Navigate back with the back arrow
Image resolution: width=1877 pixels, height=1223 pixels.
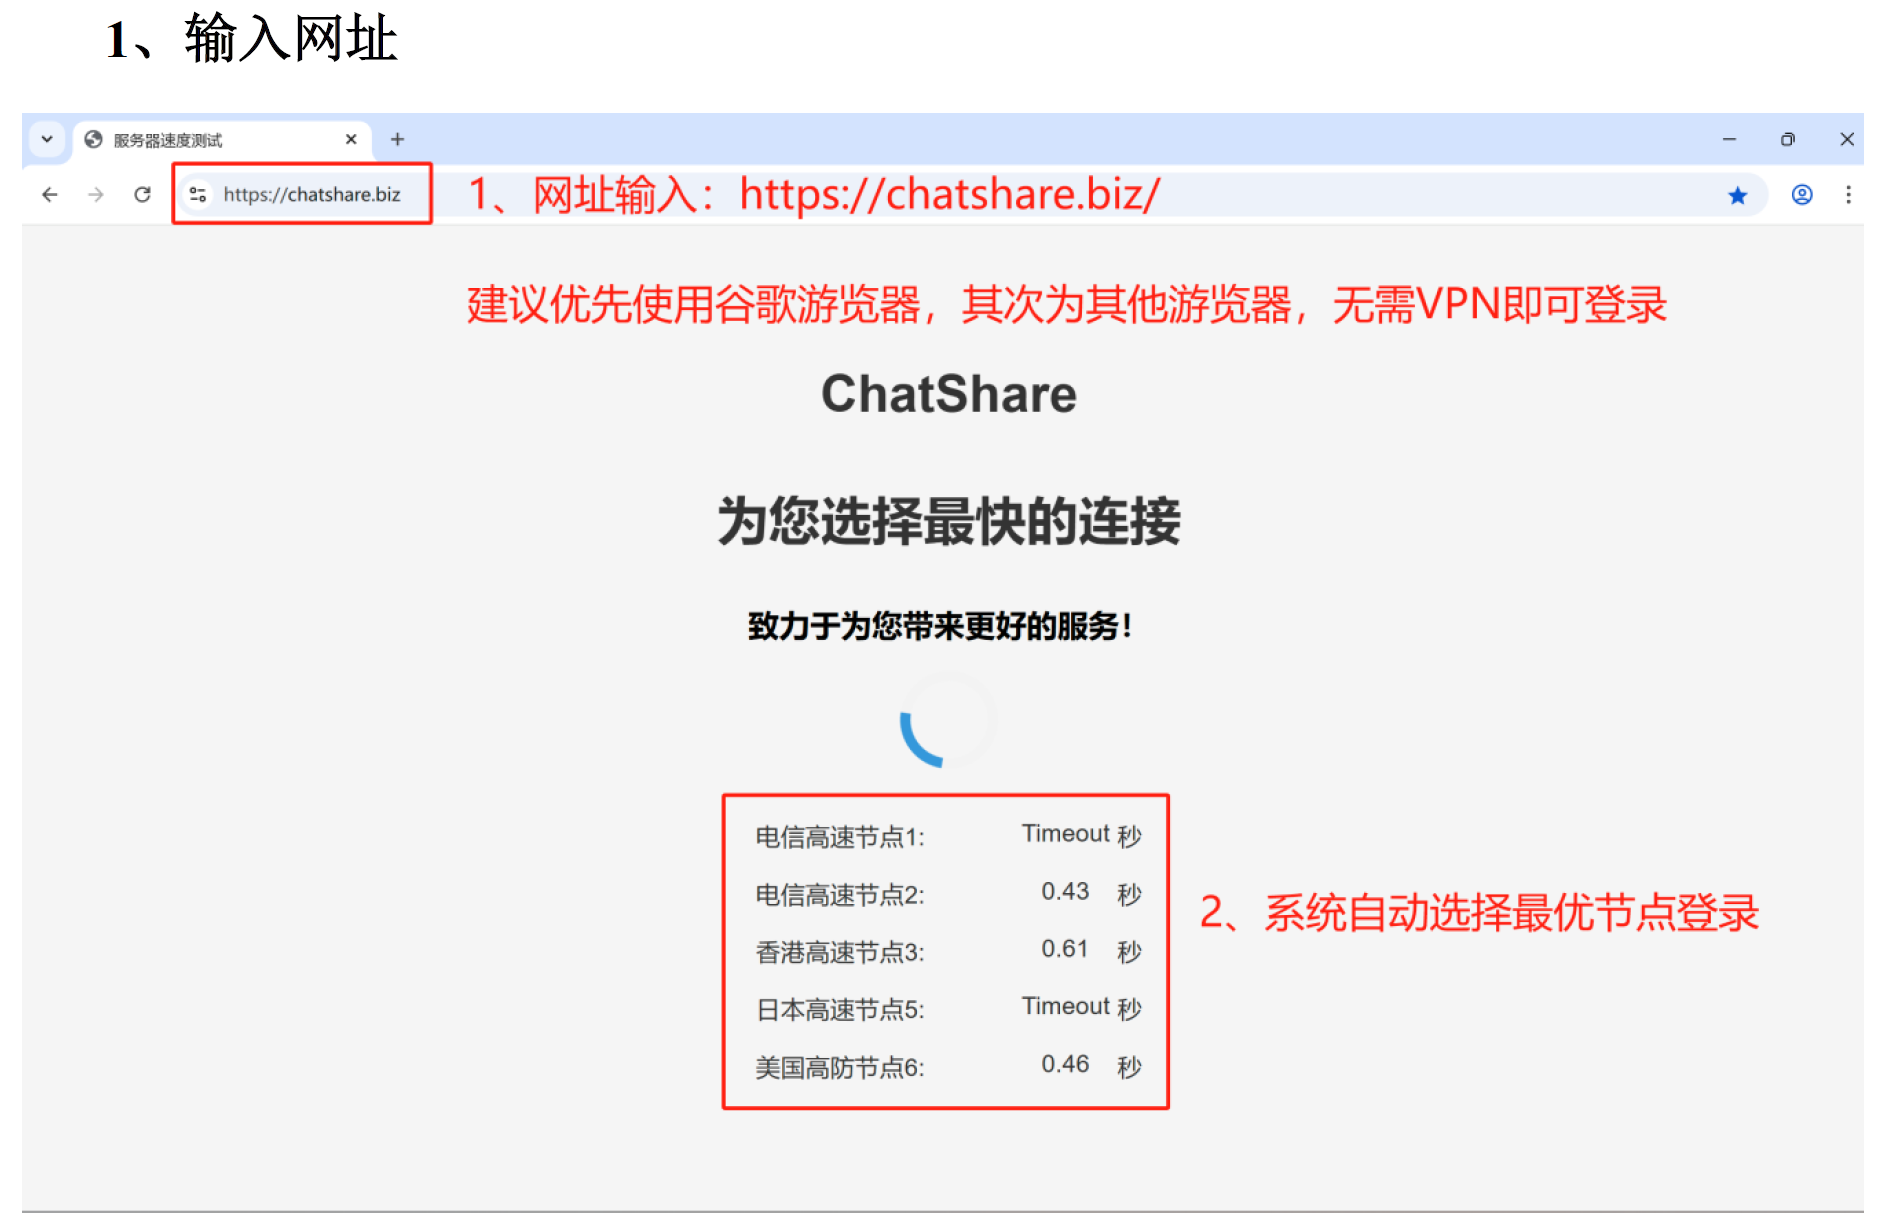pos(50,195)
